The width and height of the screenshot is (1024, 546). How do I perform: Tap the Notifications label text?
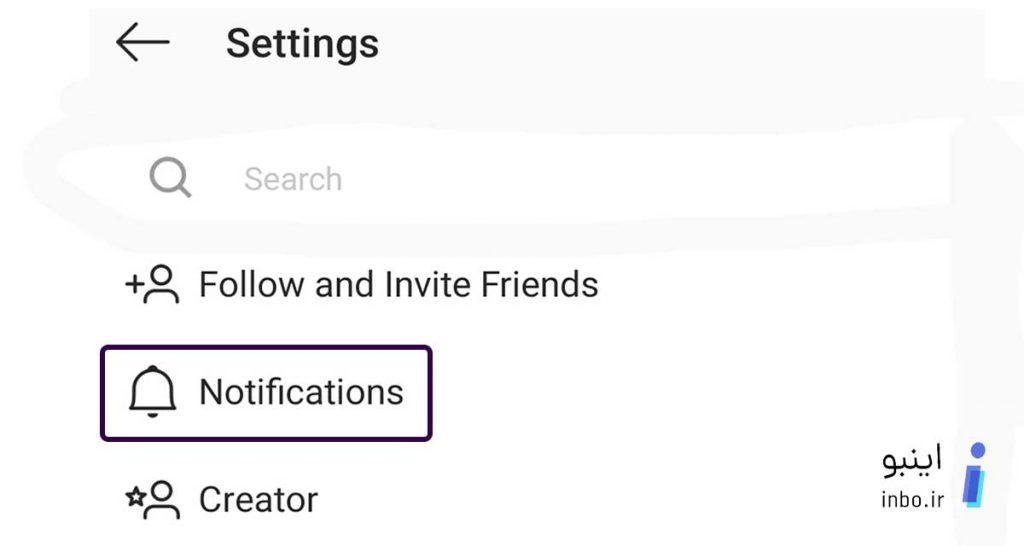(x=301, y=392)
